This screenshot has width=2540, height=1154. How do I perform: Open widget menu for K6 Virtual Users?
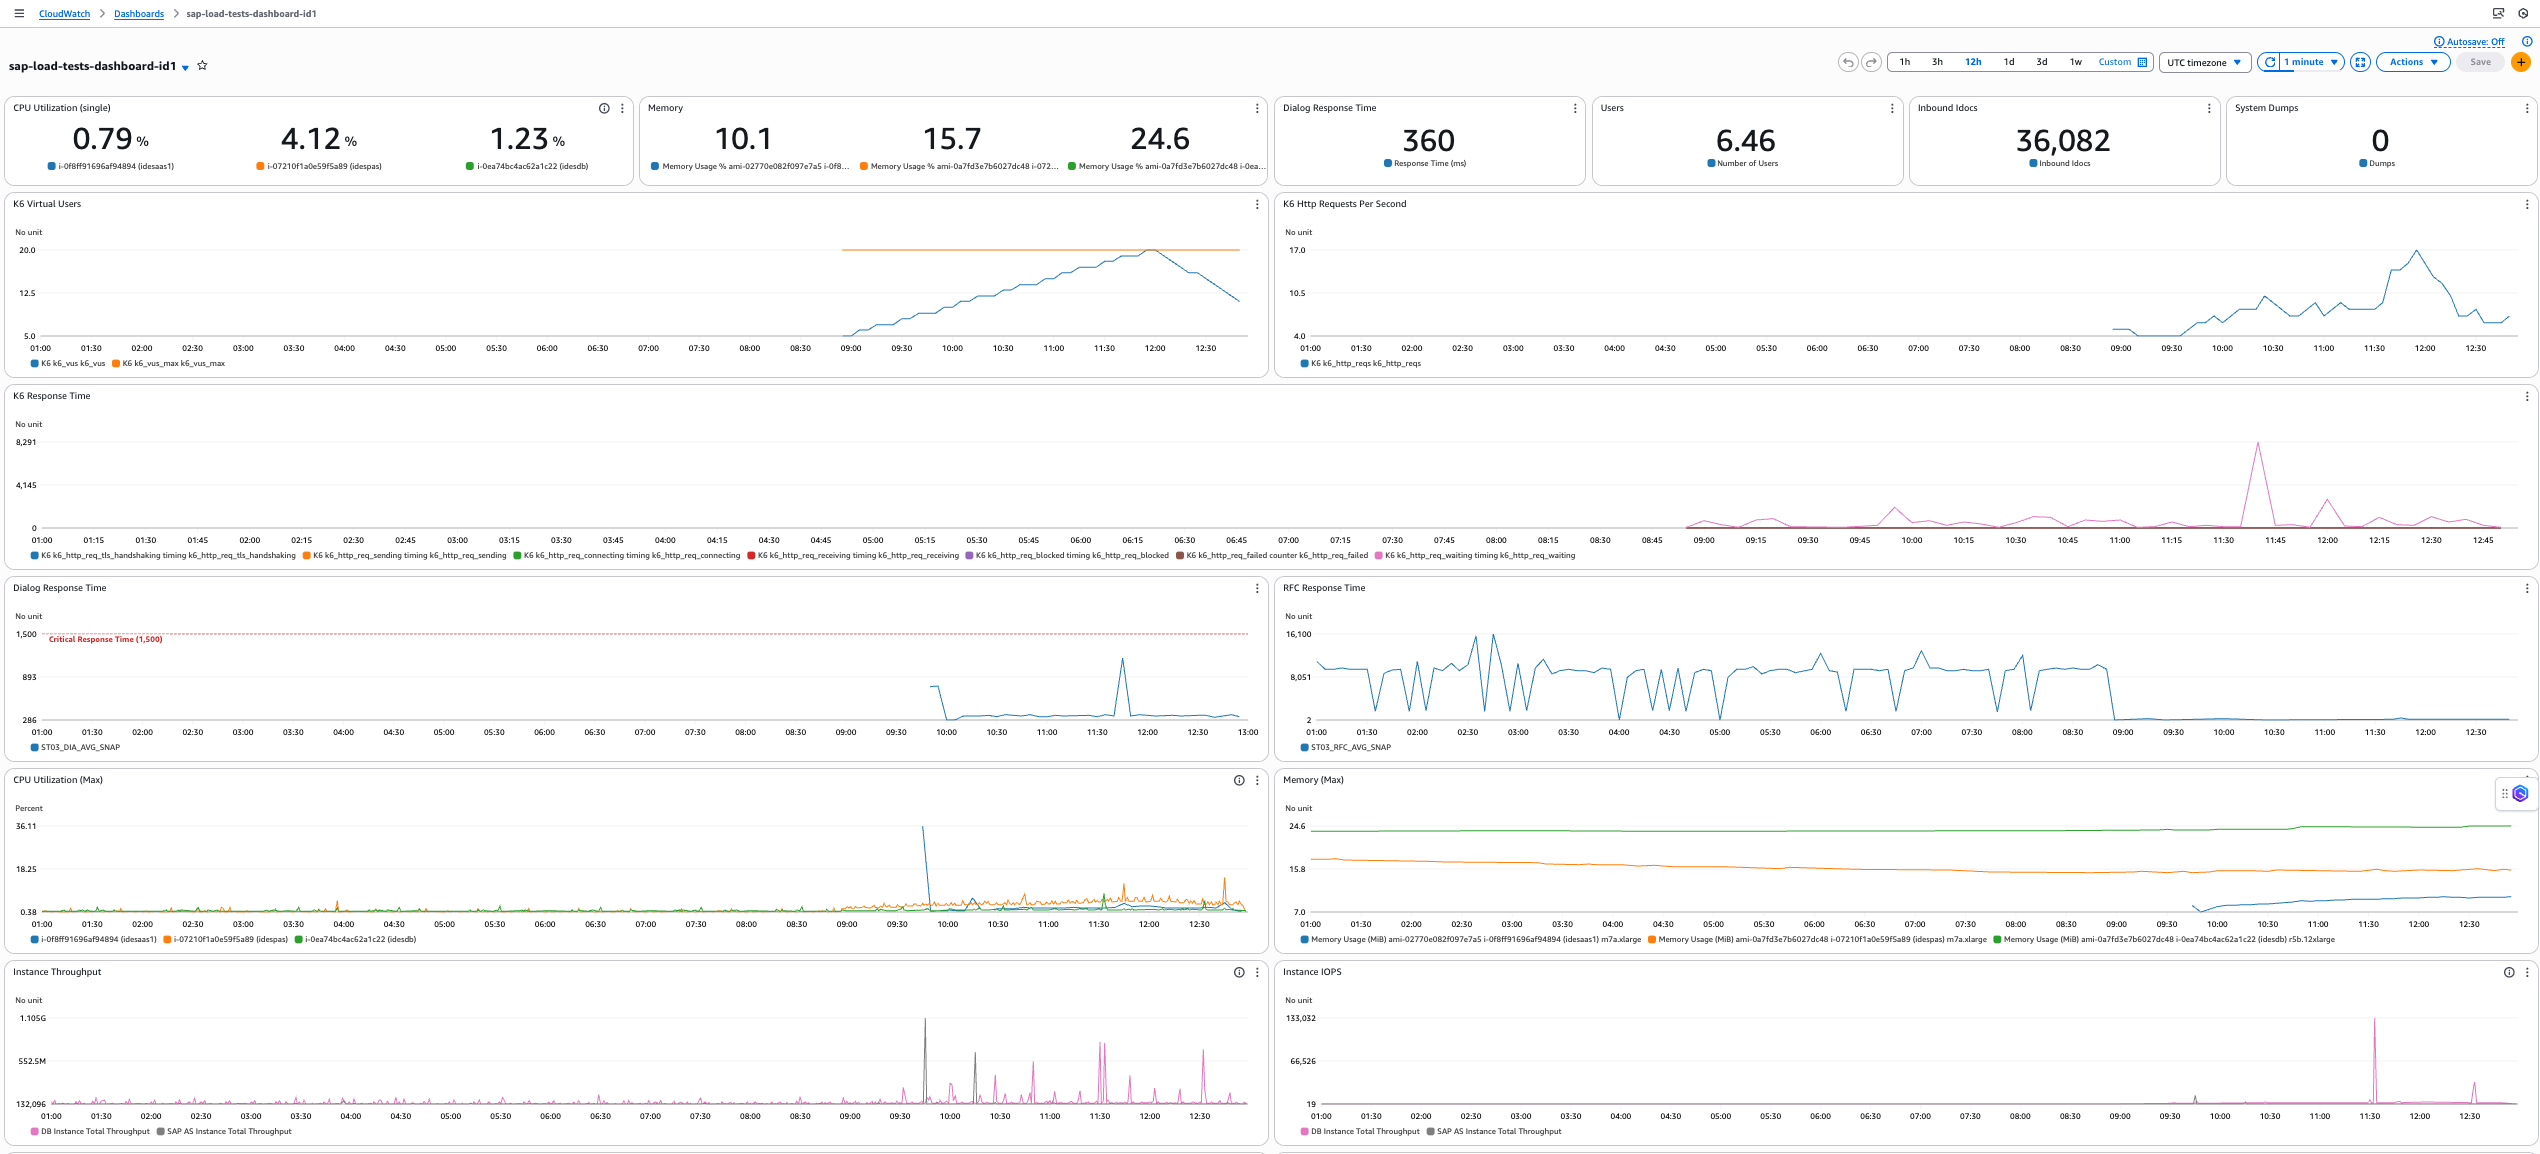(1257, 204)
